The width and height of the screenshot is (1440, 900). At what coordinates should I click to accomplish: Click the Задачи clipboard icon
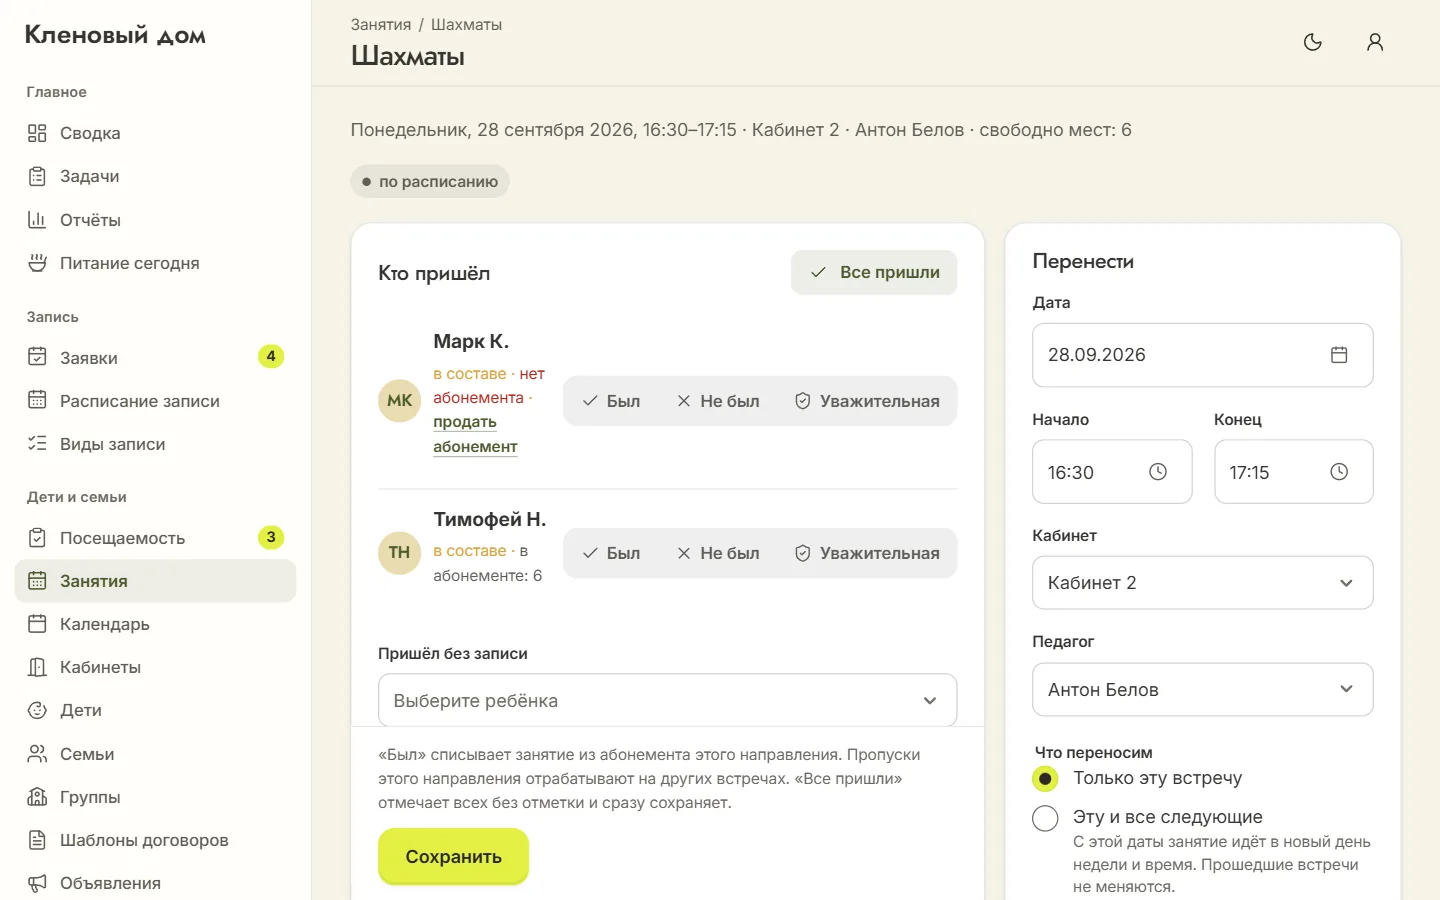(37, 176)
